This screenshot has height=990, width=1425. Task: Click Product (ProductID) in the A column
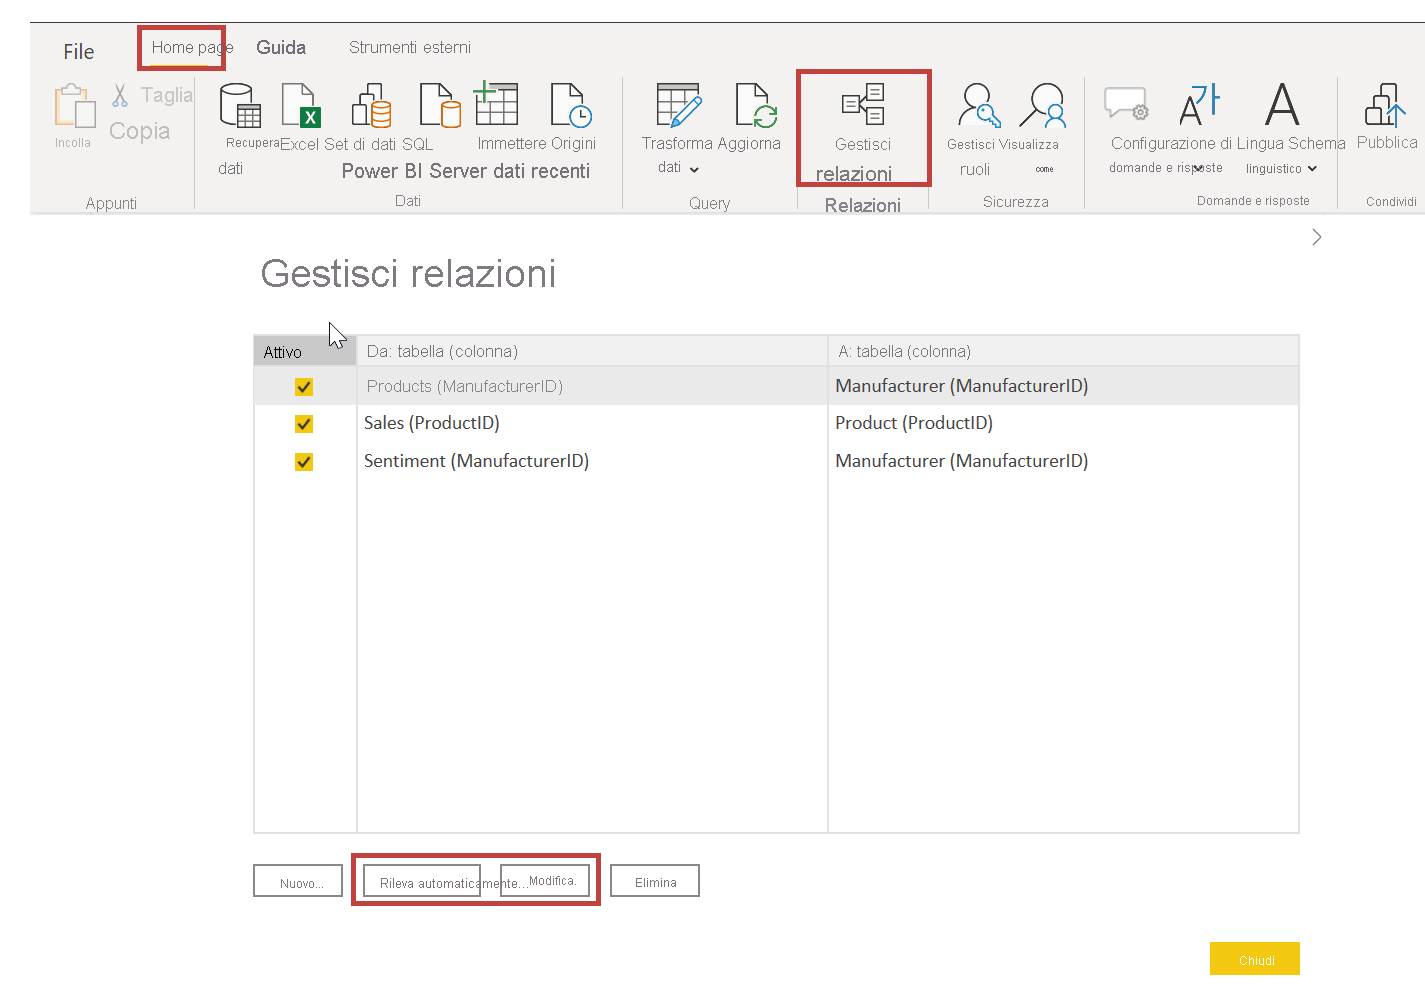tap(914, 423)
